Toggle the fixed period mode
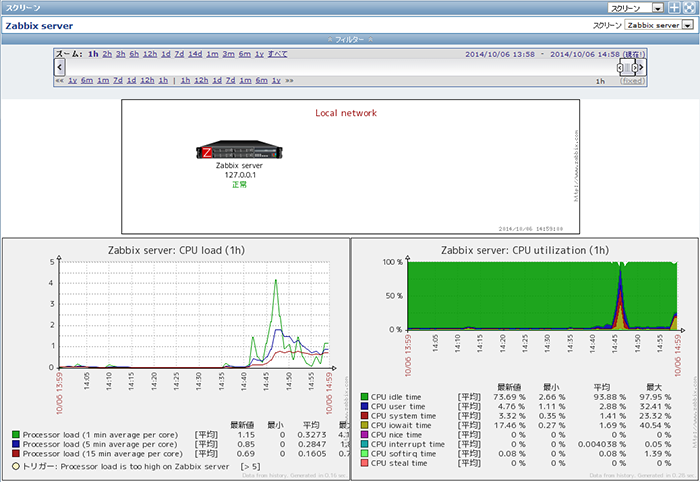Viewport: 700px width, 482px height. [632, 80]
